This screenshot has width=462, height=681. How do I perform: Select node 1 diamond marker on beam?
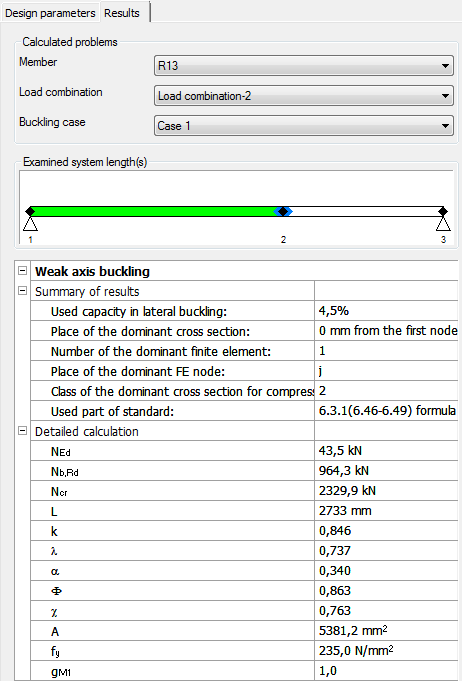click(30, 212)
